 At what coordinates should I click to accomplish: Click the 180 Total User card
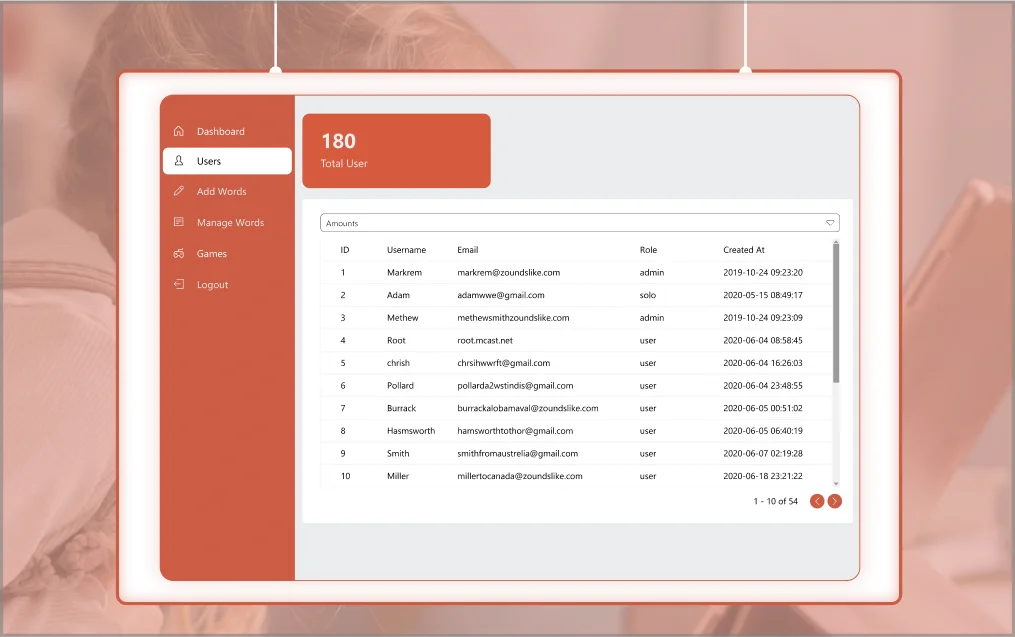[x=396, y=151]
